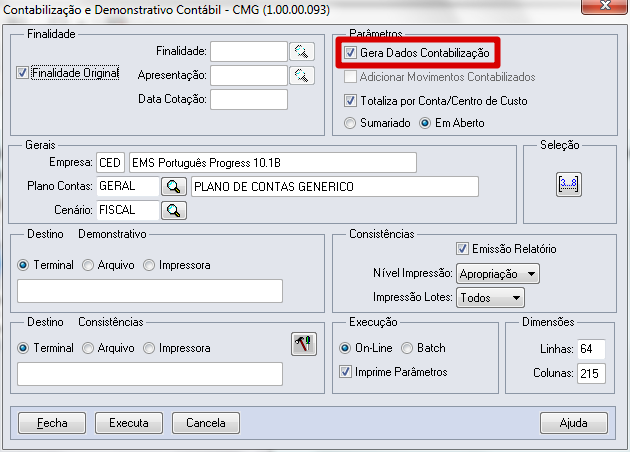The image size is (630, 452).
Task: Select Arquivo in Destino Demonstrativo
Action: coord(88,265)
